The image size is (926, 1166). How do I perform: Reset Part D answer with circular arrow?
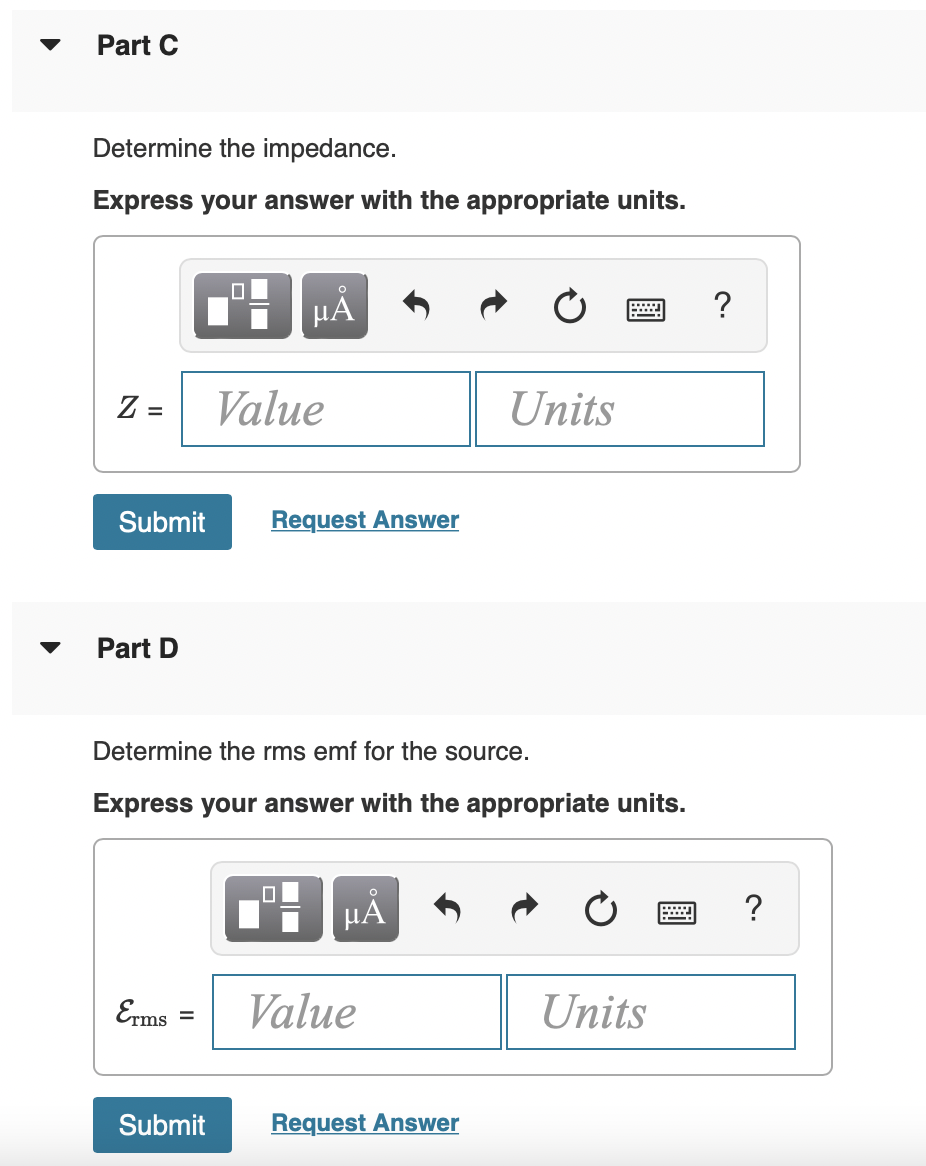(601, 909)
